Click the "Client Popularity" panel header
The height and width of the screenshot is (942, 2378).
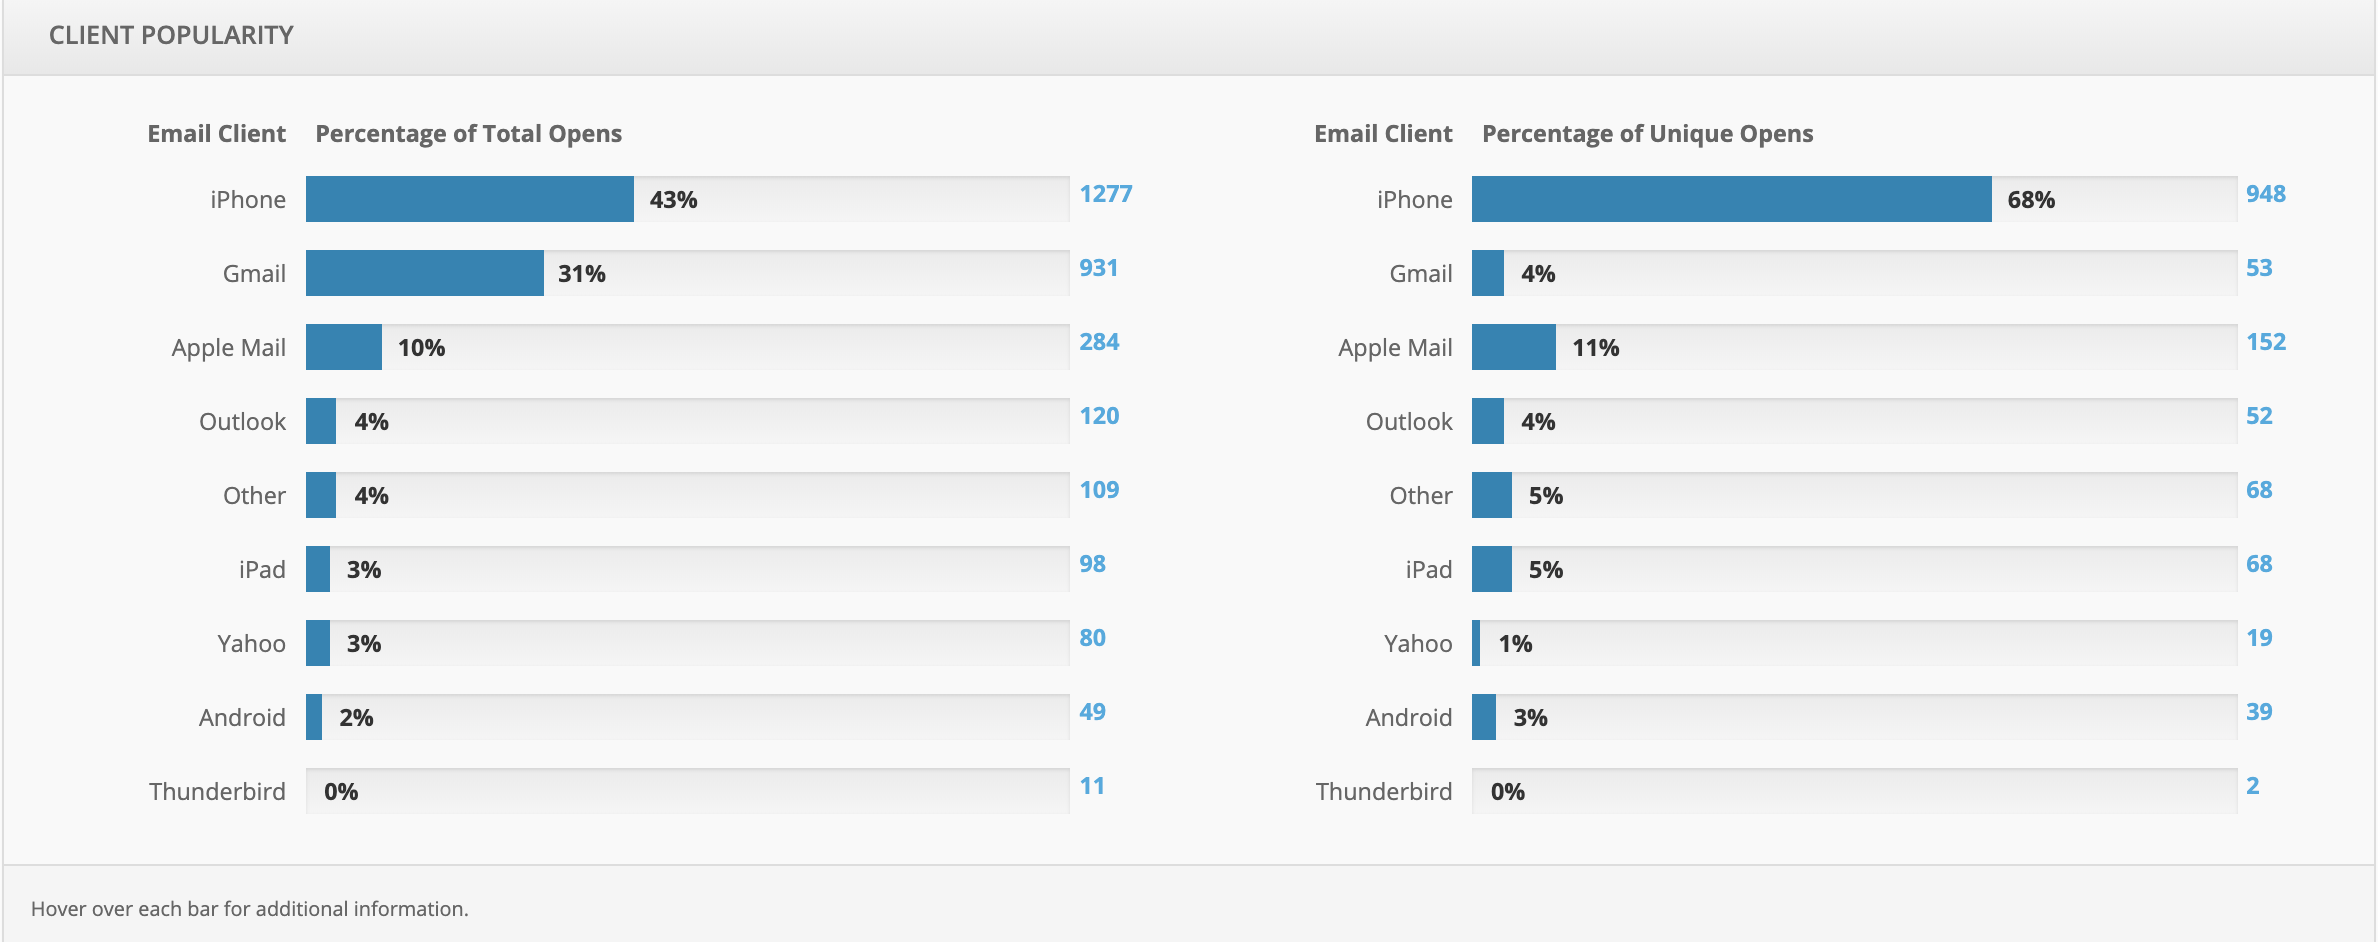171,36
